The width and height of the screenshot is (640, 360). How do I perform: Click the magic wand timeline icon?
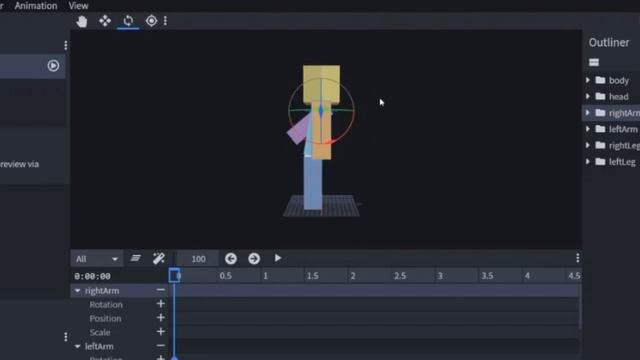click(x=159, y=258)
